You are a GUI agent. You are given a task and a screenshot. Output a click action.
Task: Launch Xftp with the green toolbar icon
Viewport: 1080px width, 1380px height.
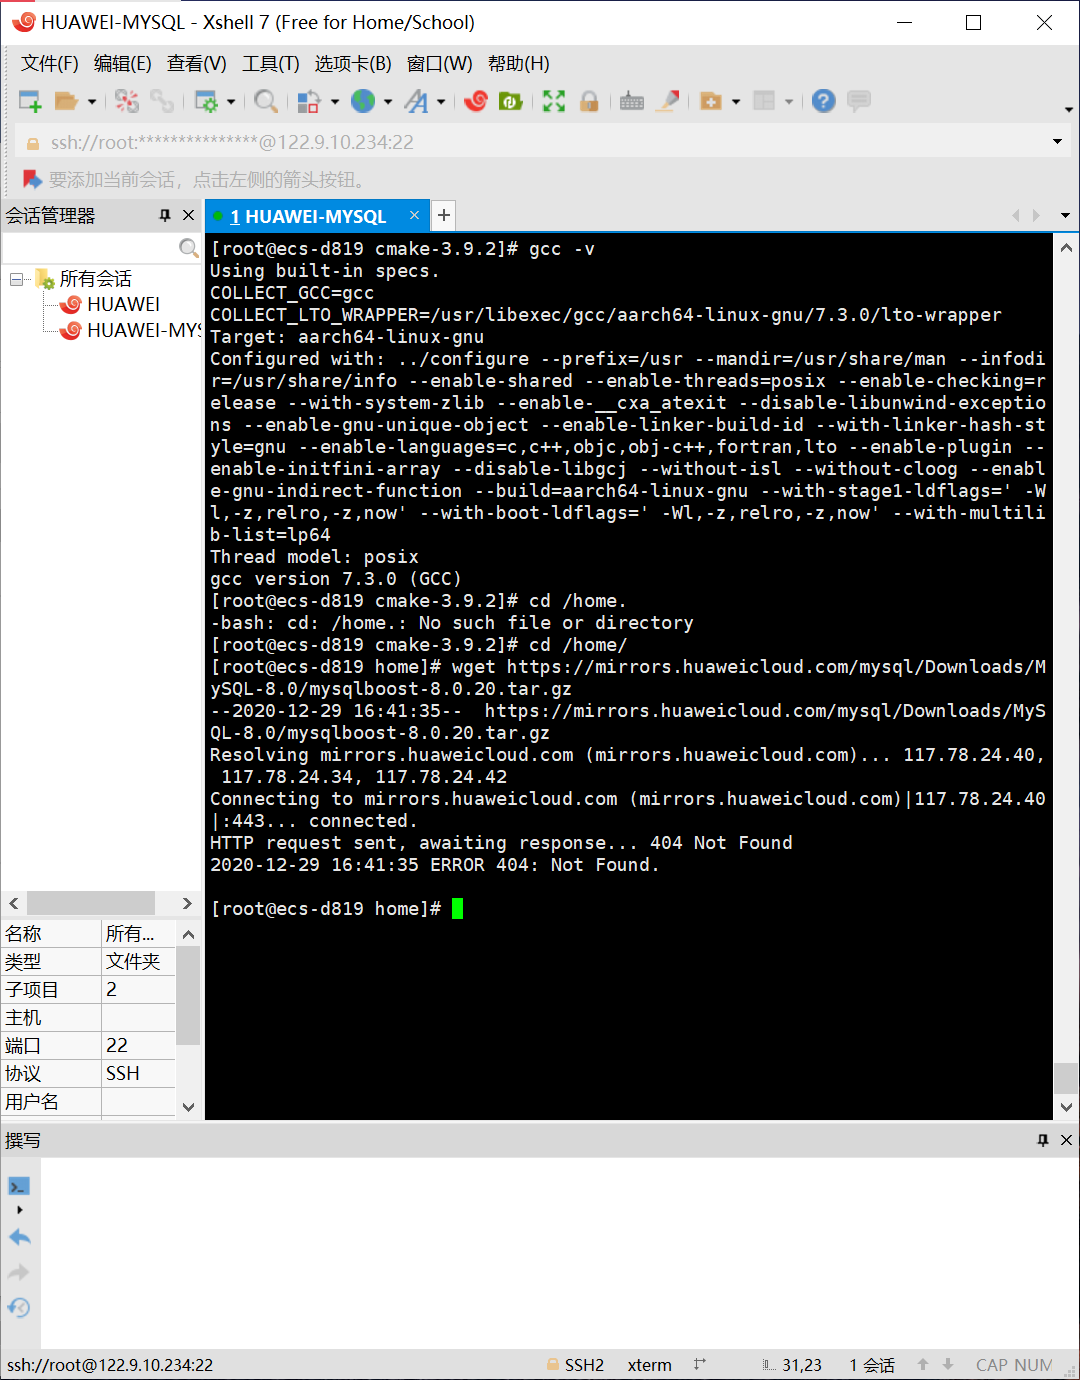511,101
